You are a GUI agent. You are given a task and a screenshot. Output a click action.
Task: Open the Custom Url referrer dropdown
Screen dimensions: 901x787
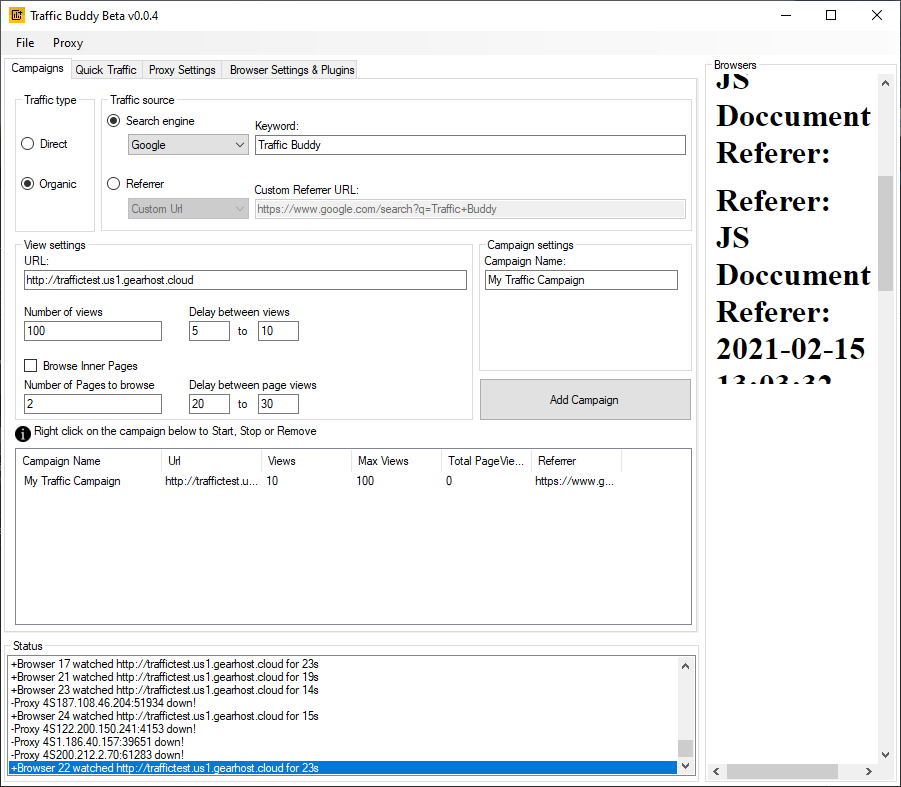pos(187,208)
